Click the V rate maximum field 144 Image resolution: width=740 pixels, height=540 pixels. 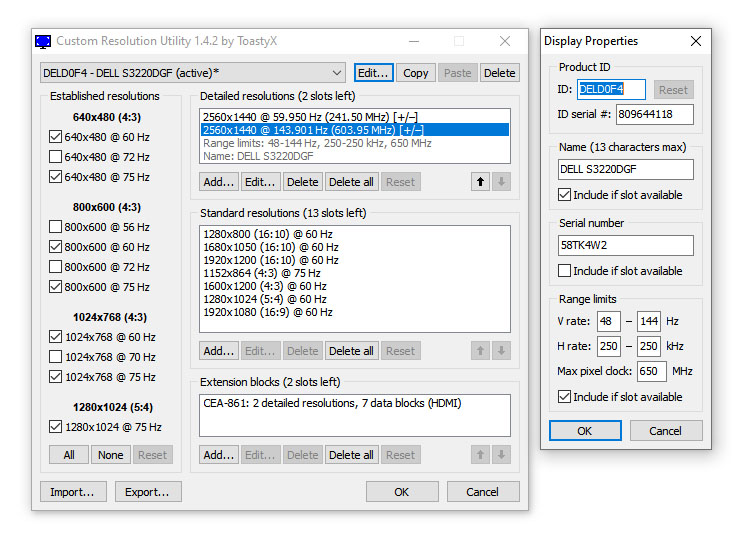(648, 321)
